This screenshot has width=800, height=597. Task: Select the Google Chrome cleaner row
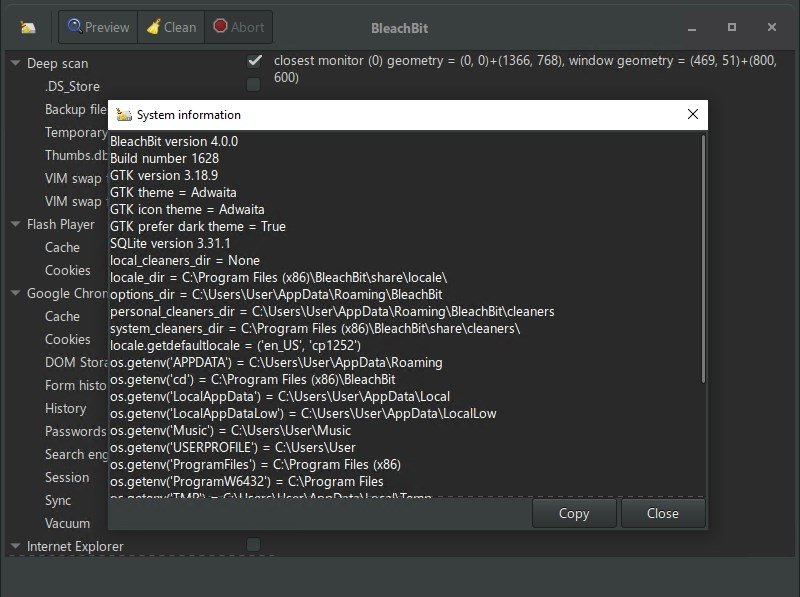click(x=67, y=293)
